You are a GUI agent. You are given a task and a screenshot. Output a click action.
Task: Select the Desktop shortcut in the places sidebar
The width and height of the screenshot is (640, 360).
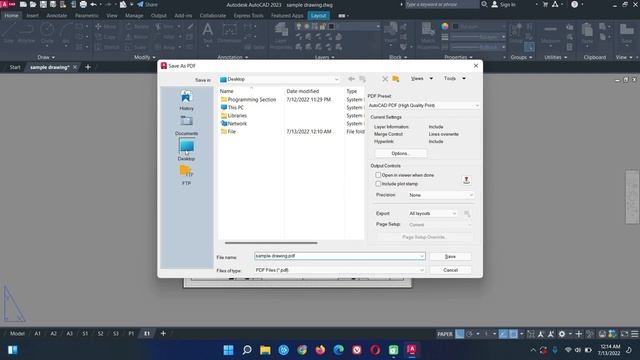coord(186,150)
